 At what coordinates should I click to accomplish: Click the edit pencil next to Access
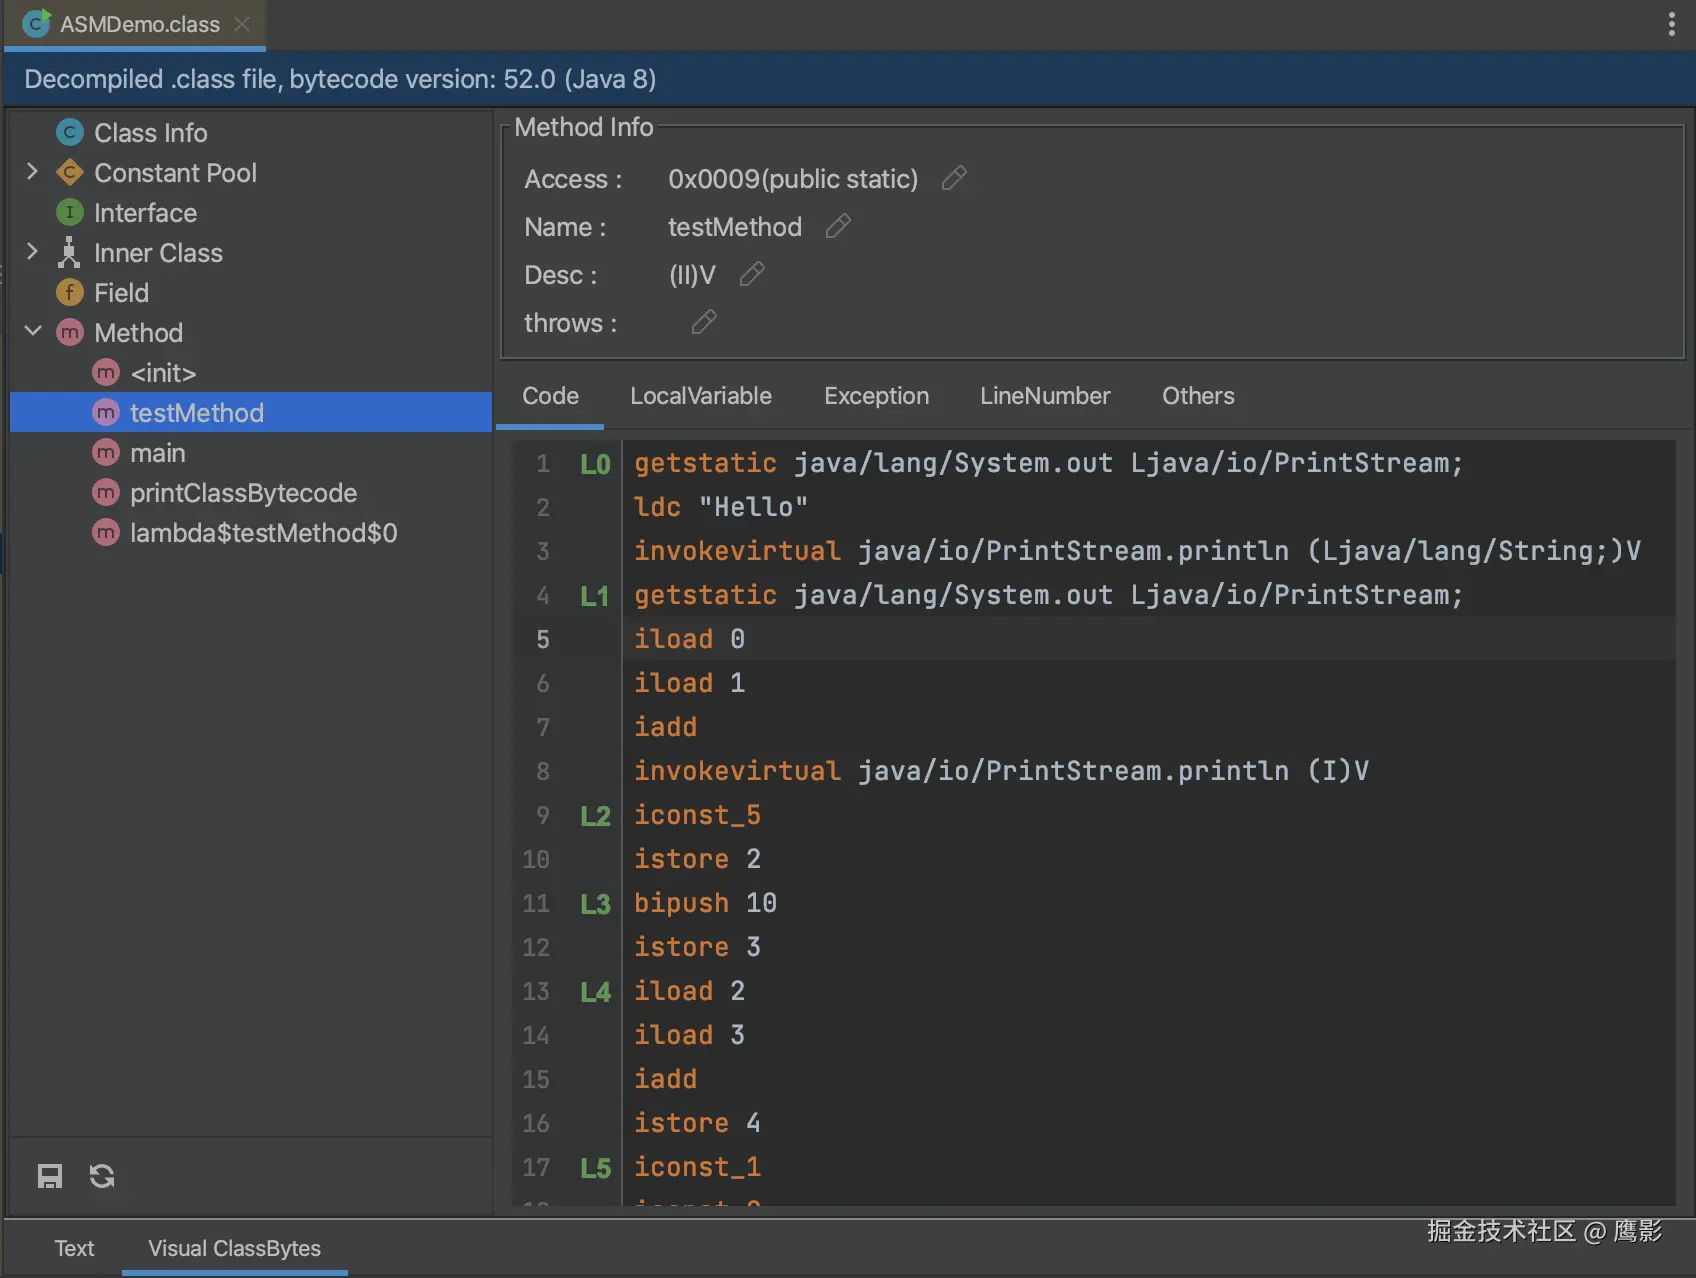click(x=954, y=178)
